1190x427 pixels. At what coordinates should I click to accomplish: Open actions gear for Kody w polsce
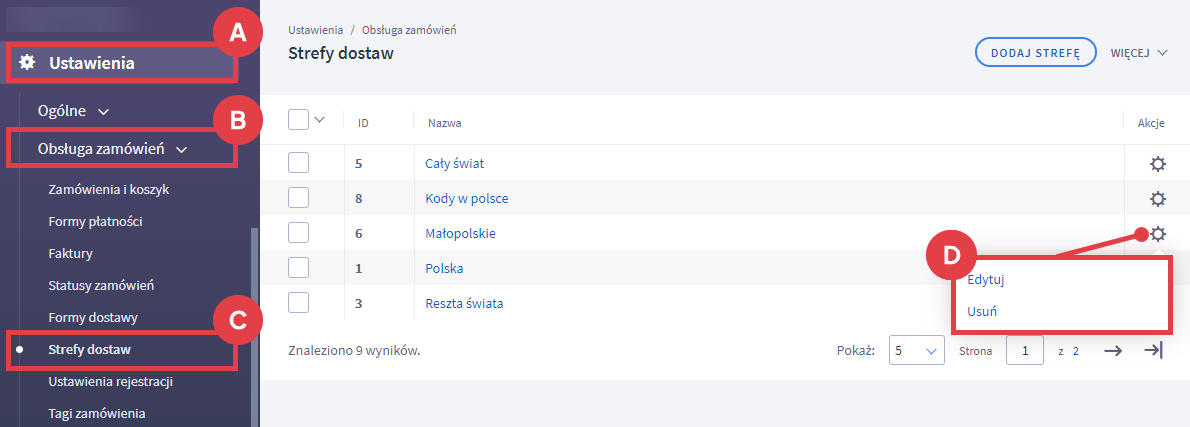[1158, 199]
